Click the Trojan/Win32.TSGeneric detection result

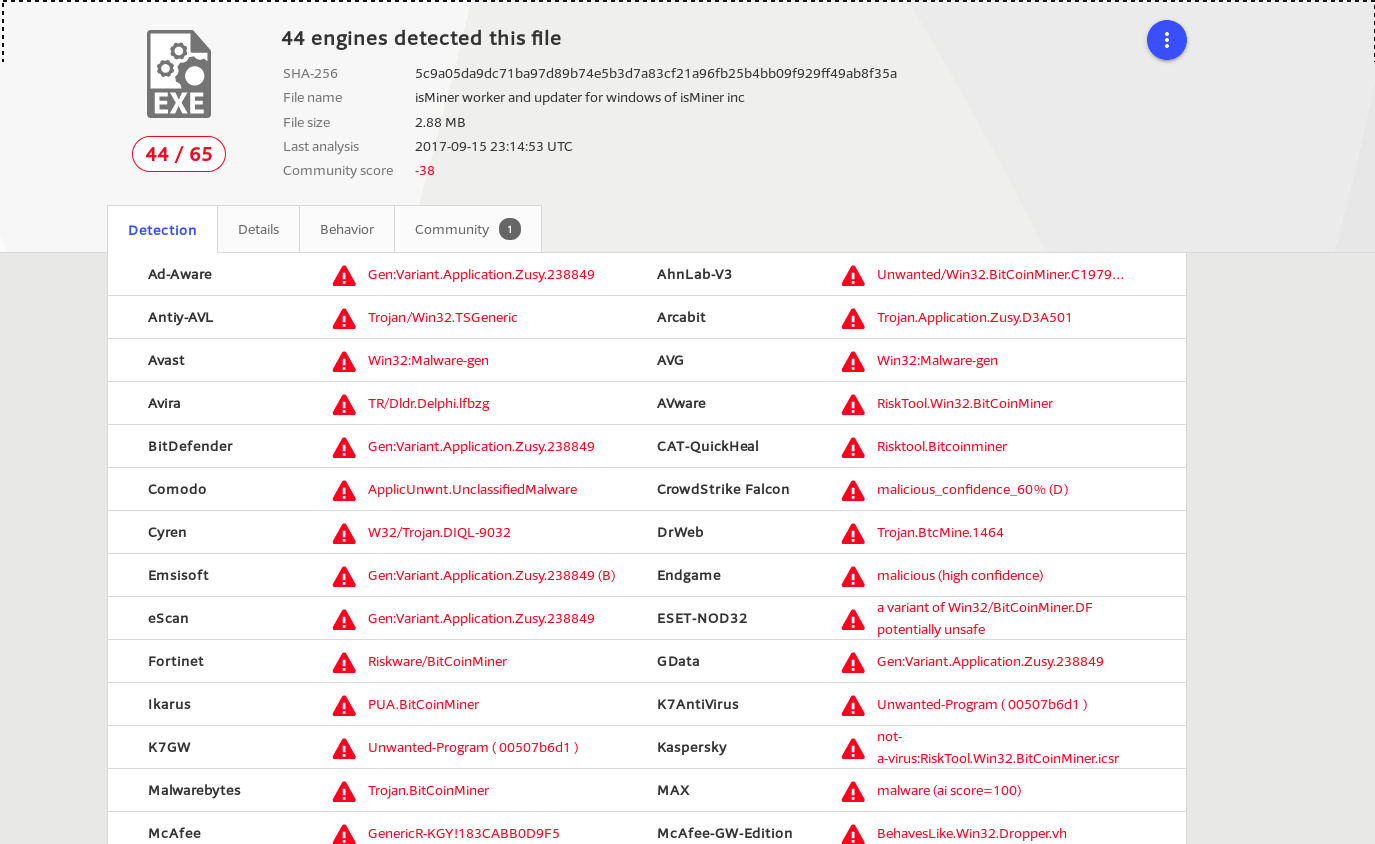pos(443,317)
